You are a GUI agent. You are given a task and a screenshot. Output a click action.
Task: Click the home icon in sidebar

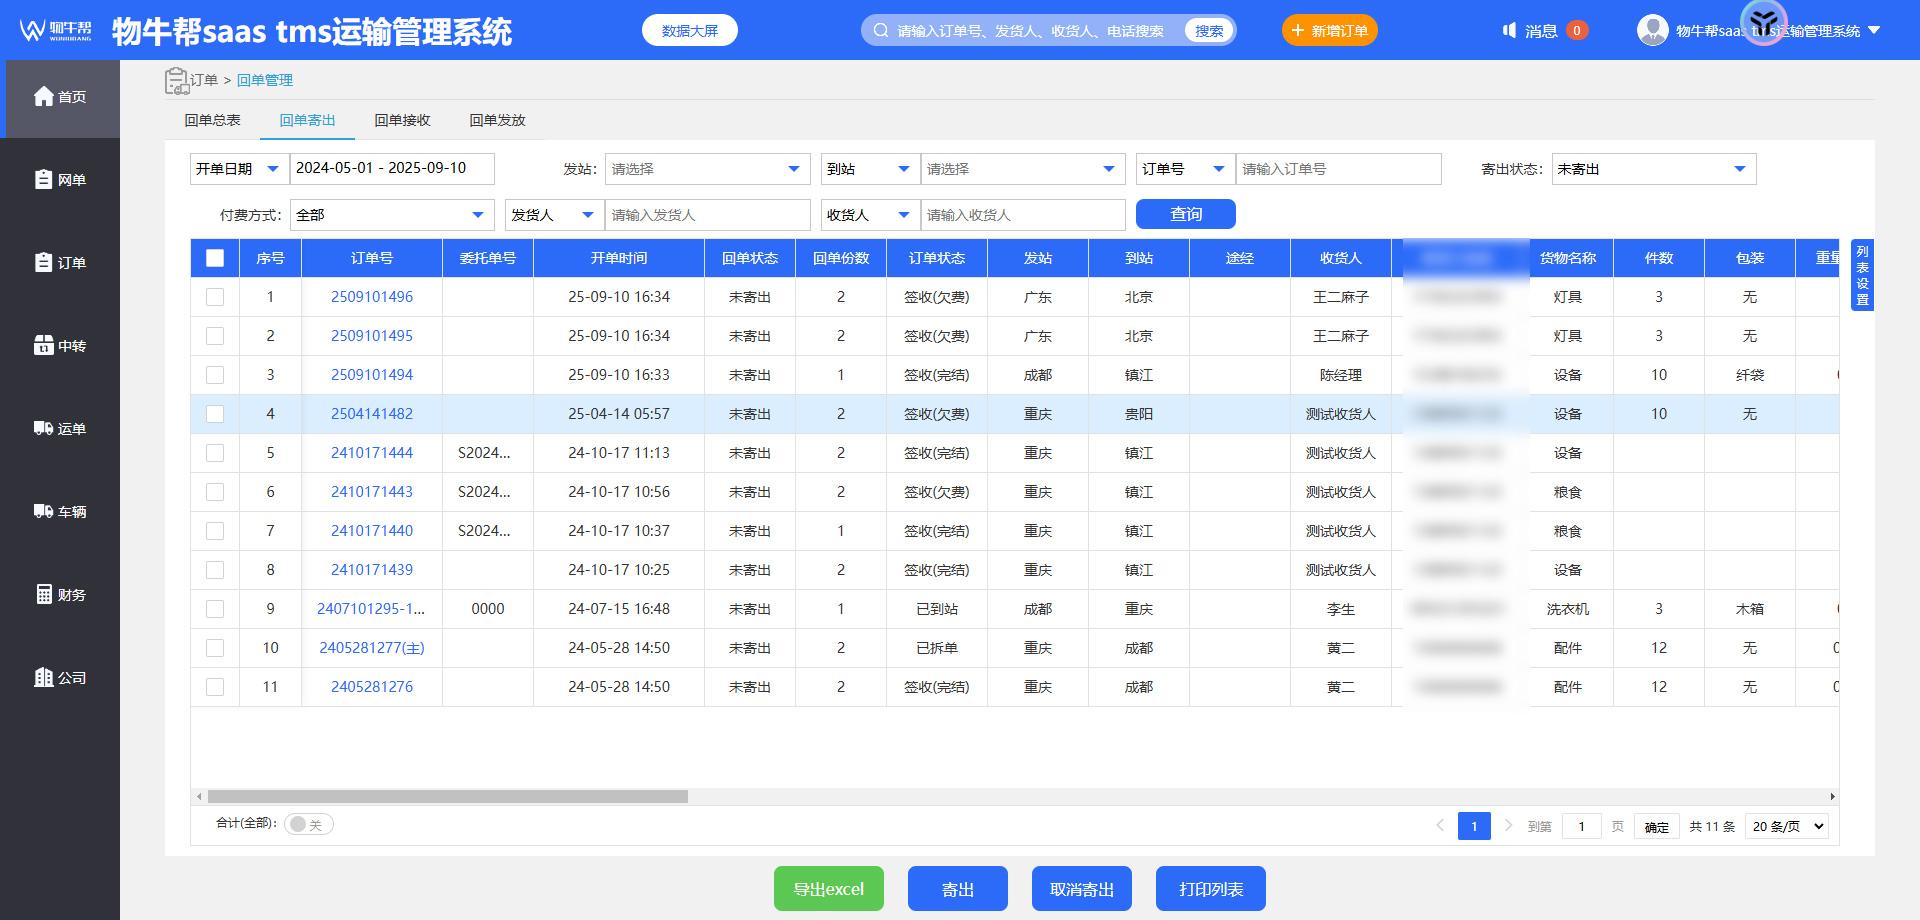pyautogui.click(x=43, y=96)
